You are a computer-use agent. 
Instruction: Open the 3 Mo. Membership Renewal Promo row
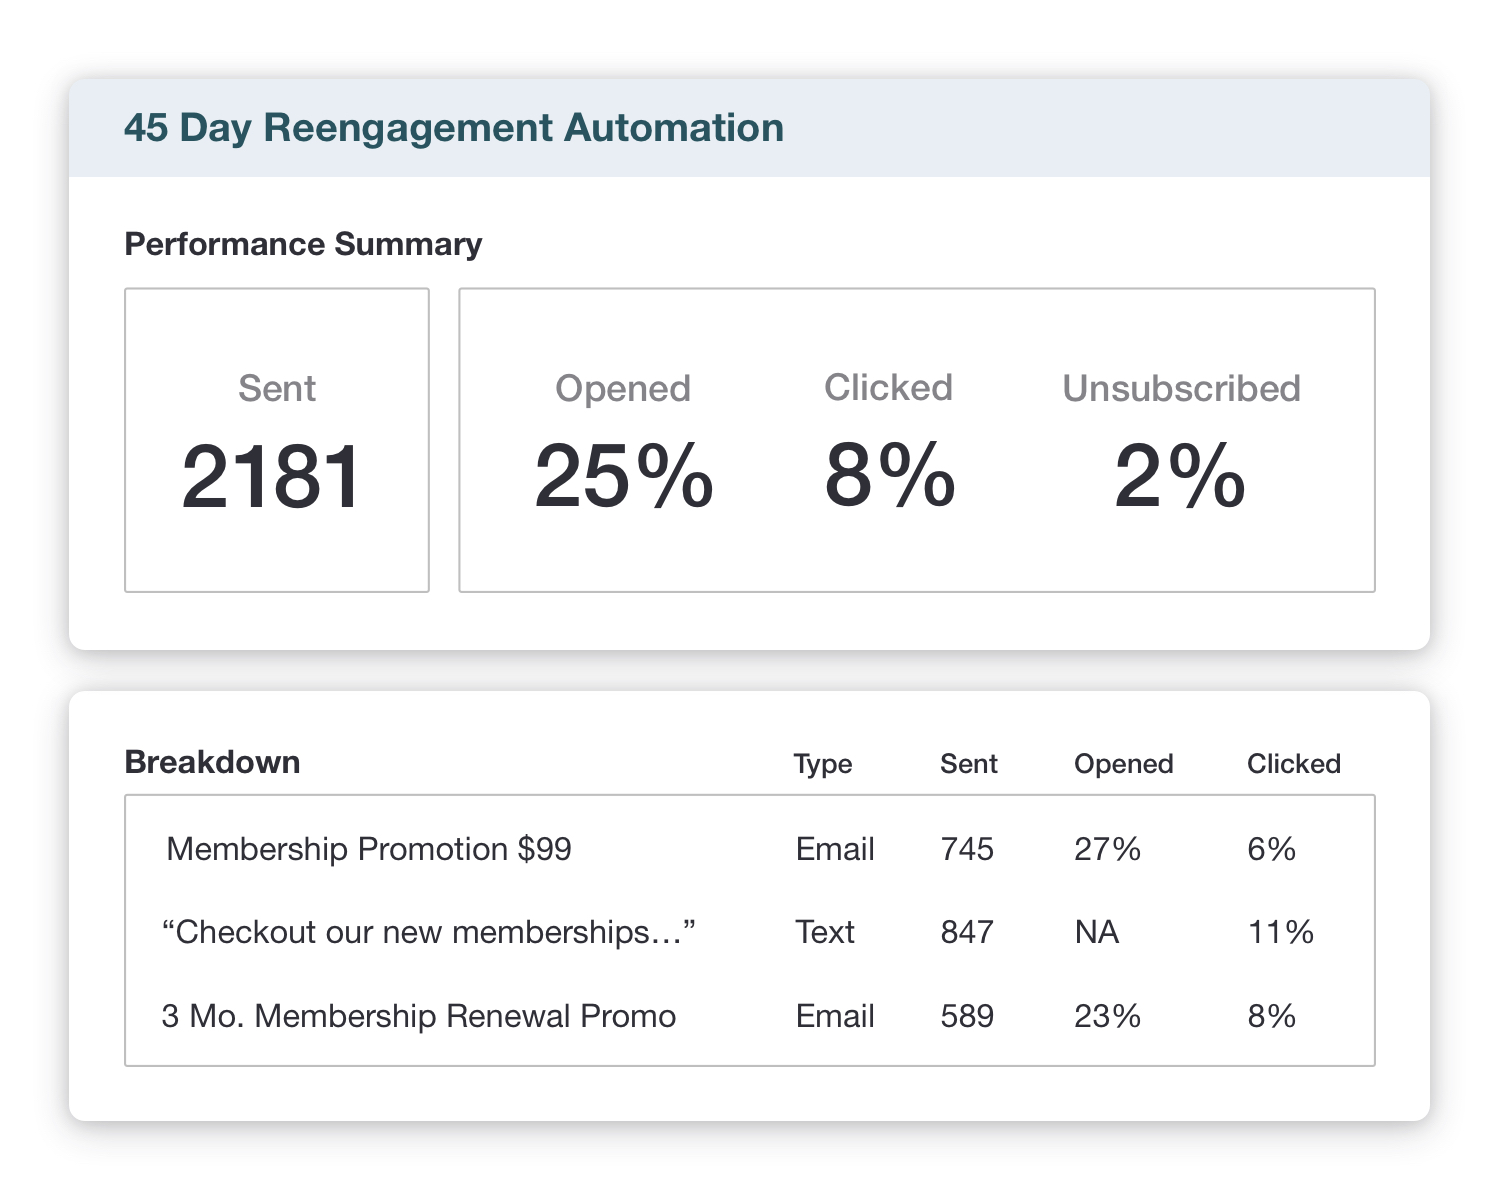(418, 1016)
